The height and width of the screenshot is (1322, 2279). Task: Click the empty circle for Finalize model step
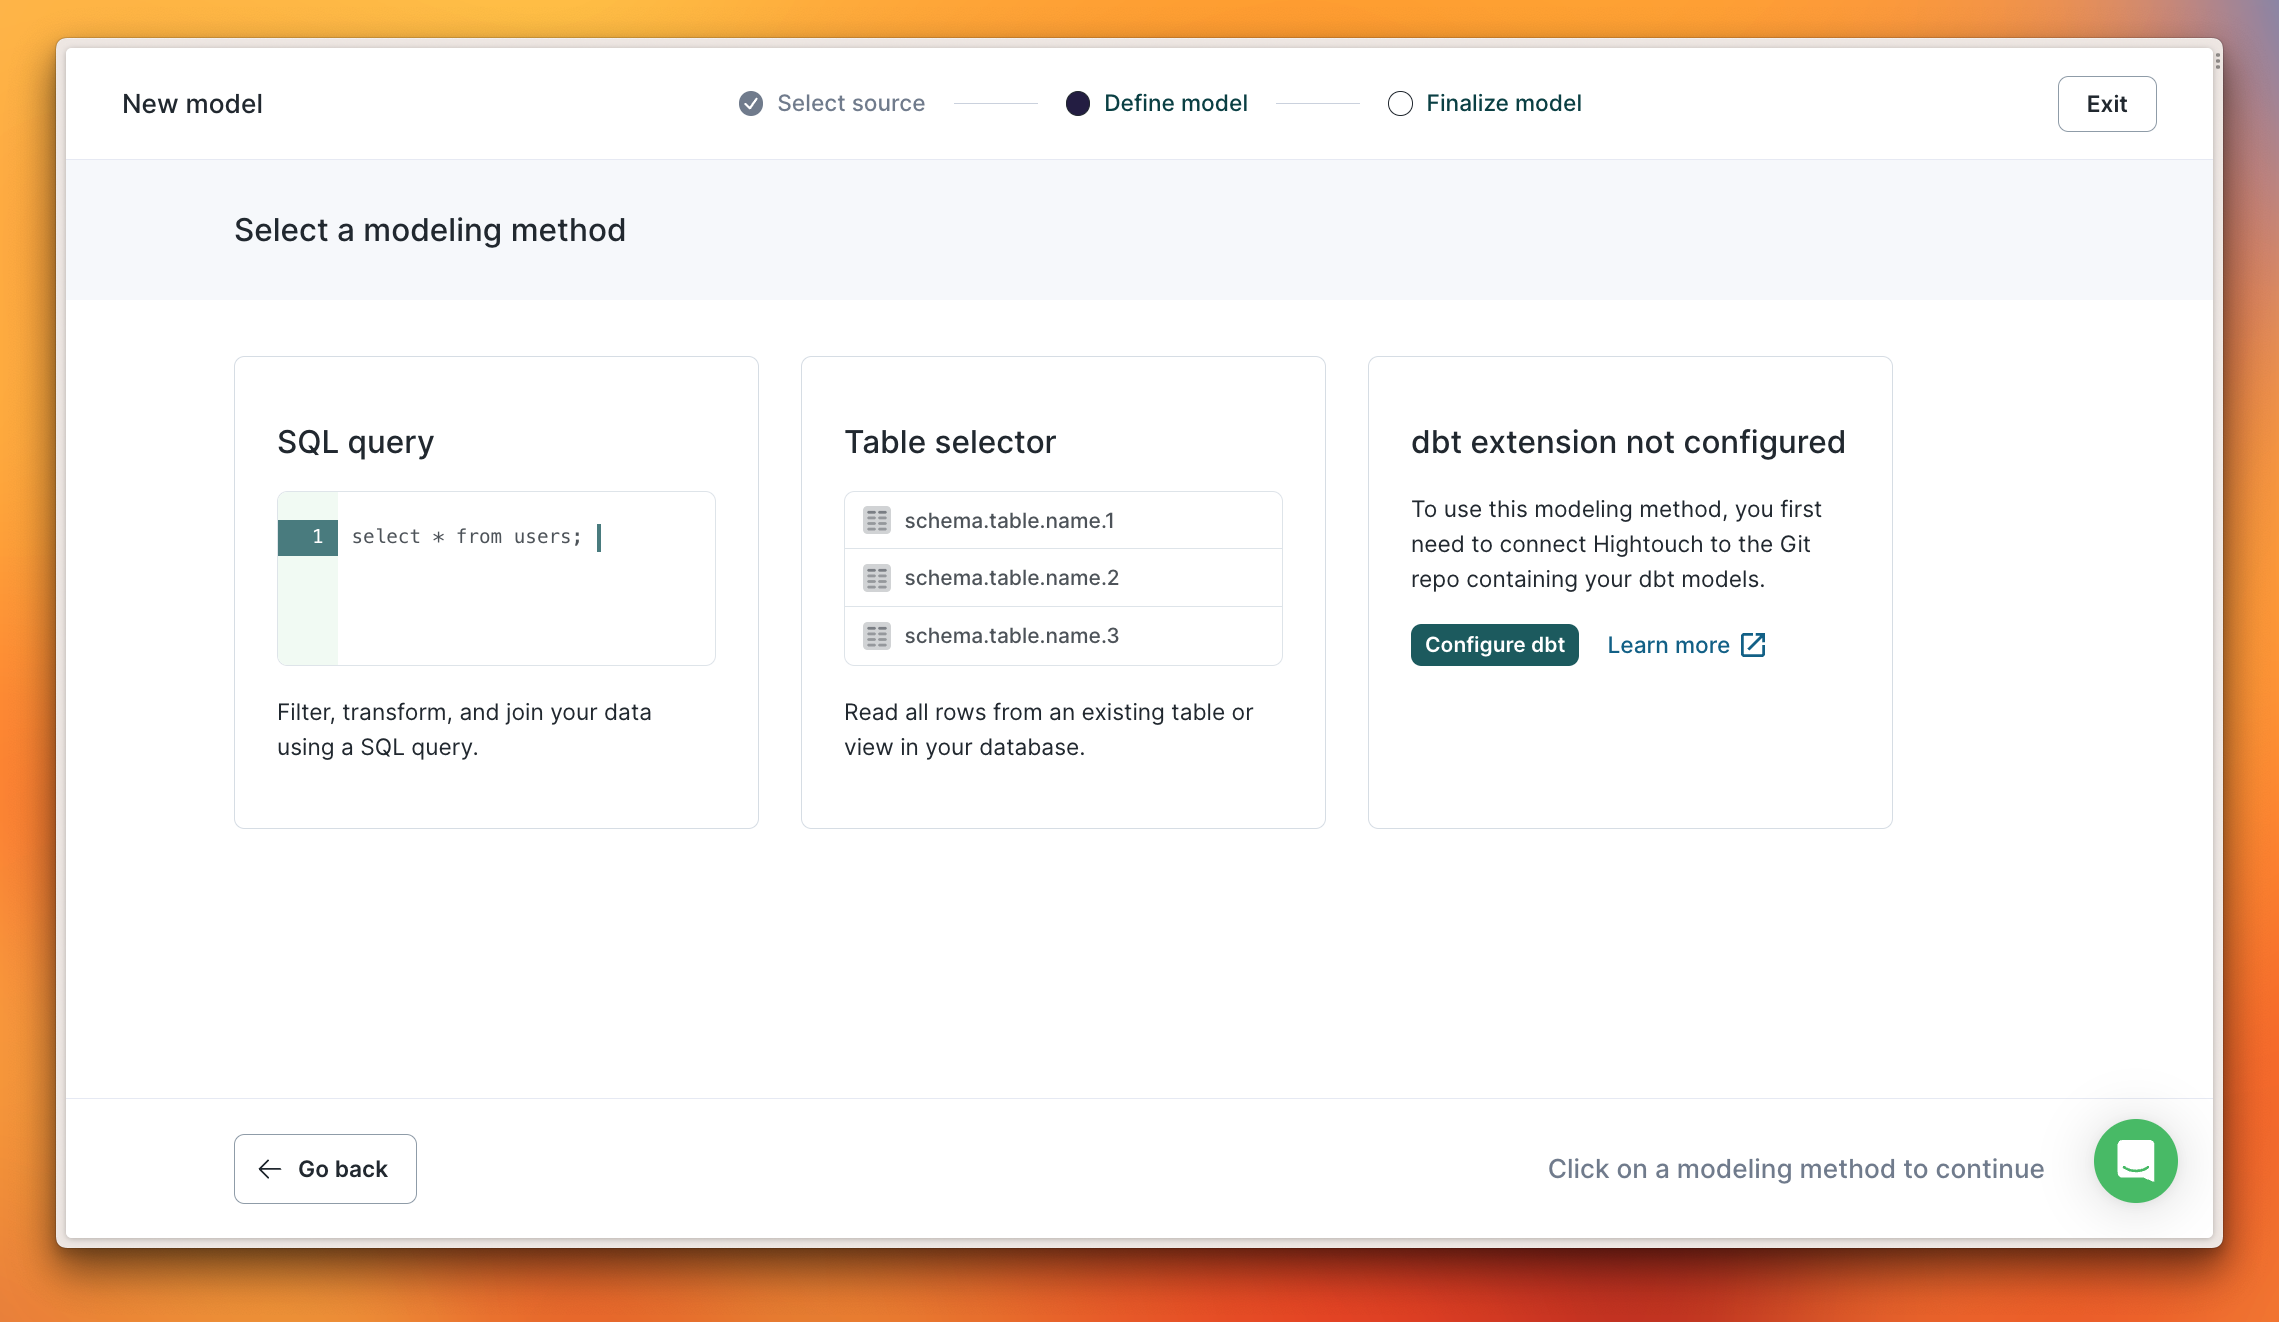click(x=1400, y=104)
